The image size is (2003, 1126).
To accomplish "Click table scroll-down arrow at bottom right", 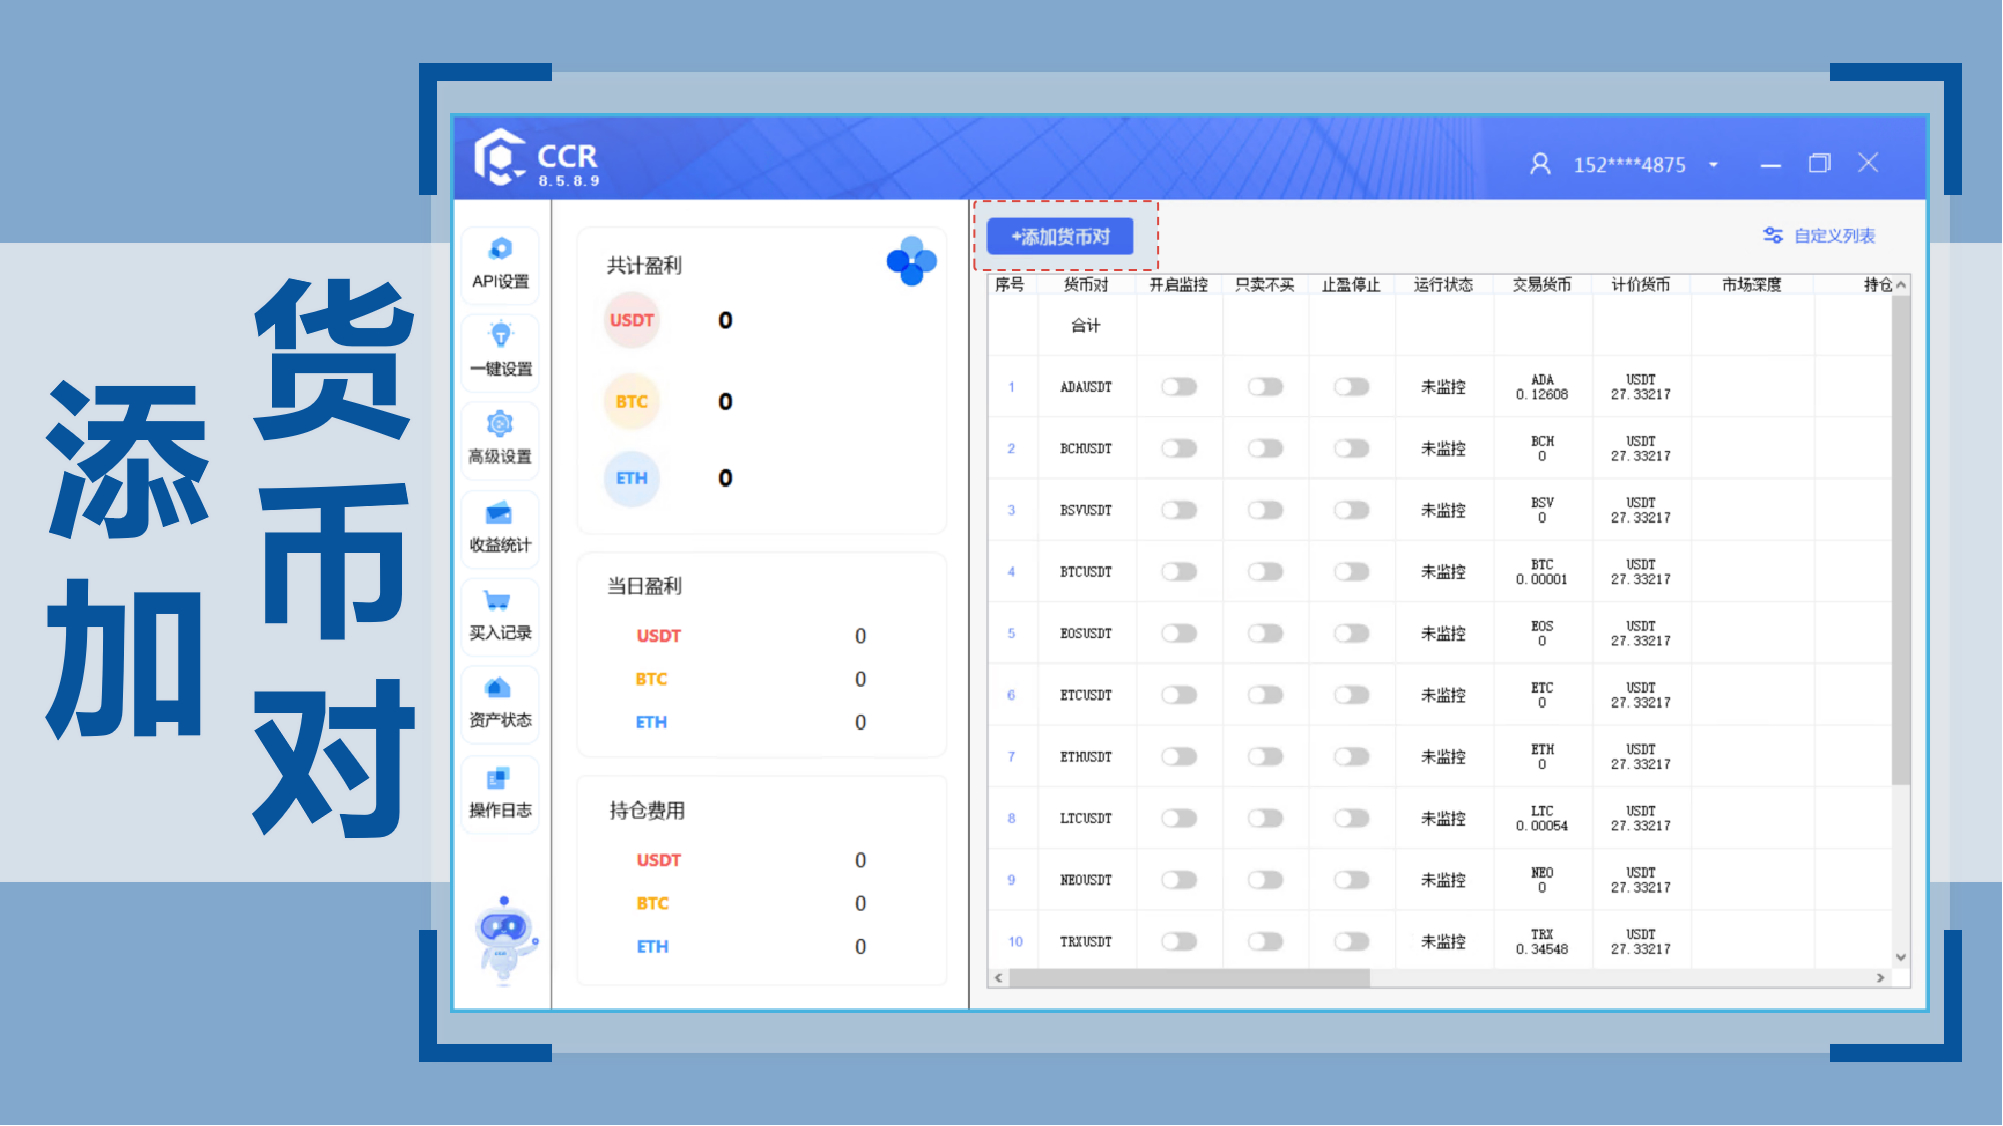I will (x=1900, y=958).
